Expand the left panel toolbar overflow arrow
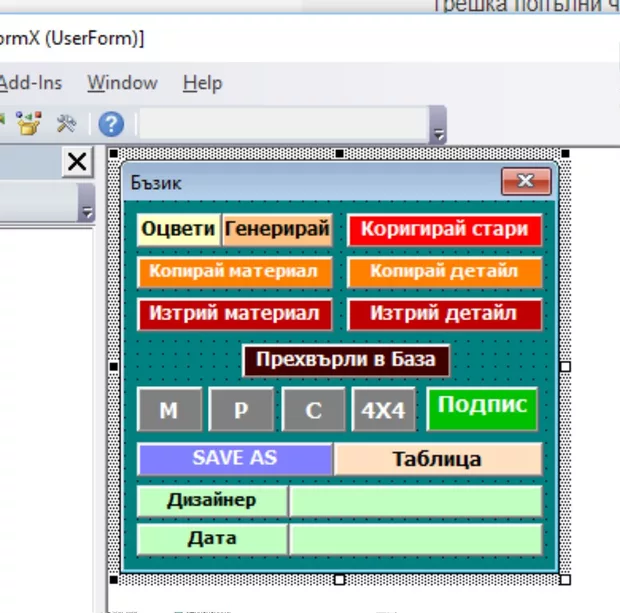This screenshot has height=613, width=620. tap(87, 202)
